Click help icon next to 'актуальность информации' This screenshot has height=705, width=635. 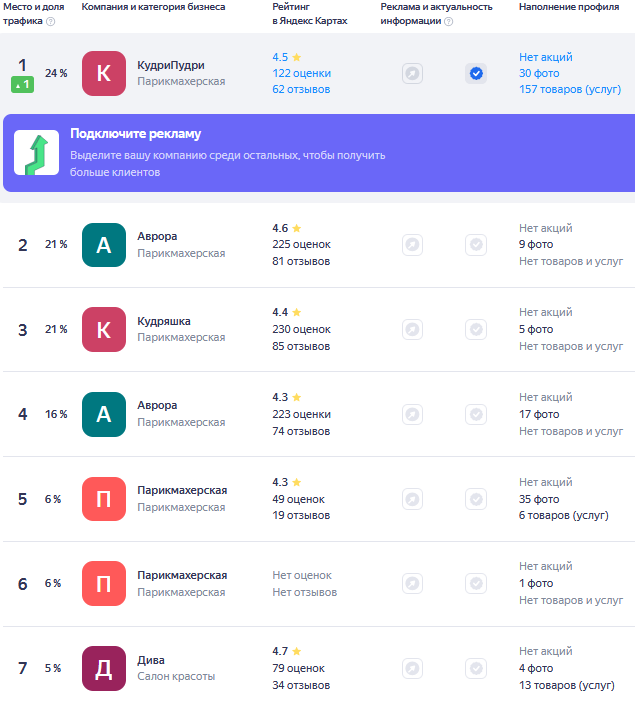click(449, 21)
